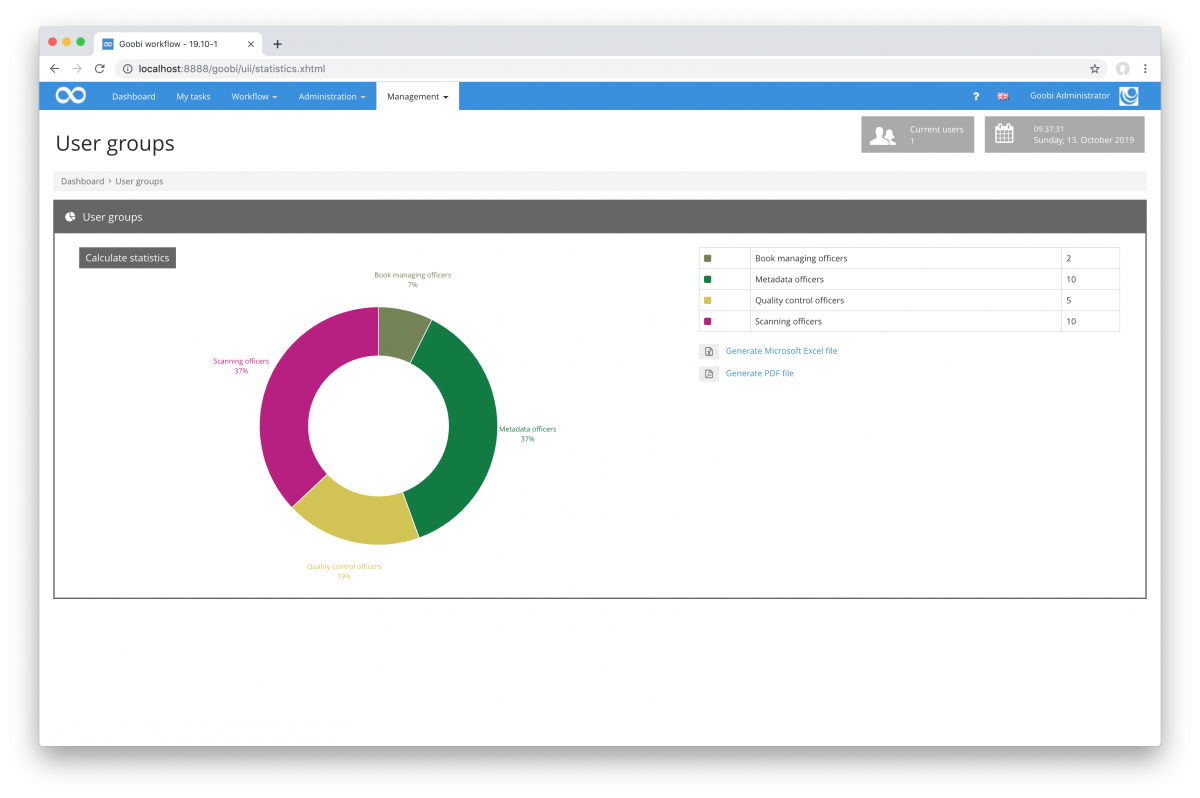Switch language using the UK flag icon
The width and height of the screenshot is (1200, 798).
1003,96
